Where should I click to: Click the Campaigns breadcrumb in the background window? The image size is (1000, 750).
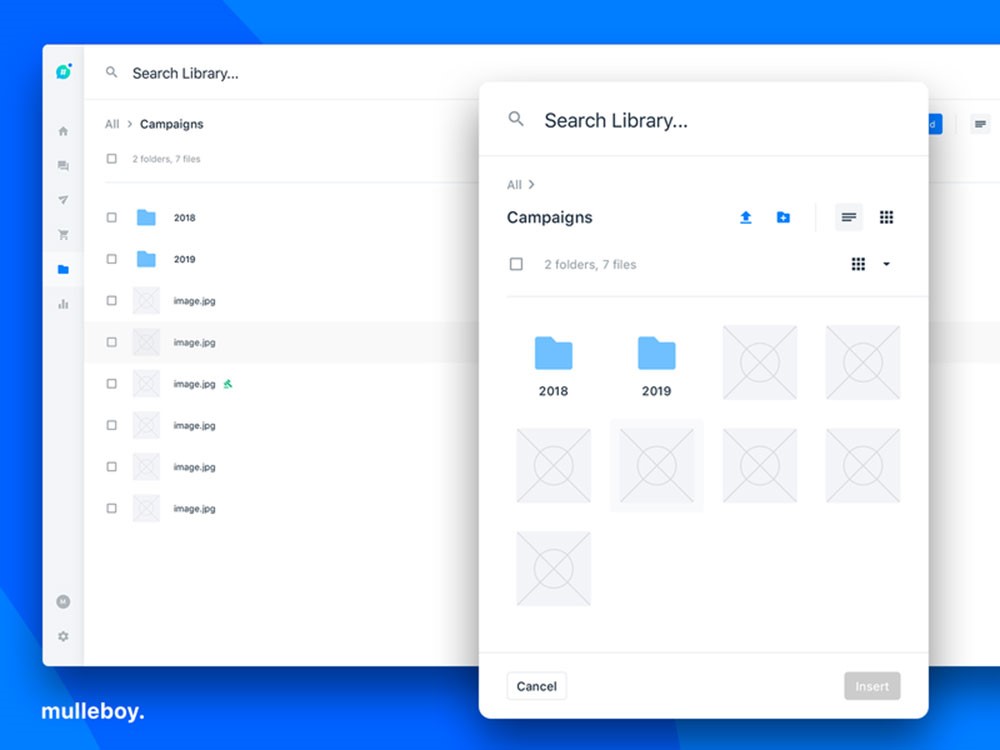click(172, 124)
